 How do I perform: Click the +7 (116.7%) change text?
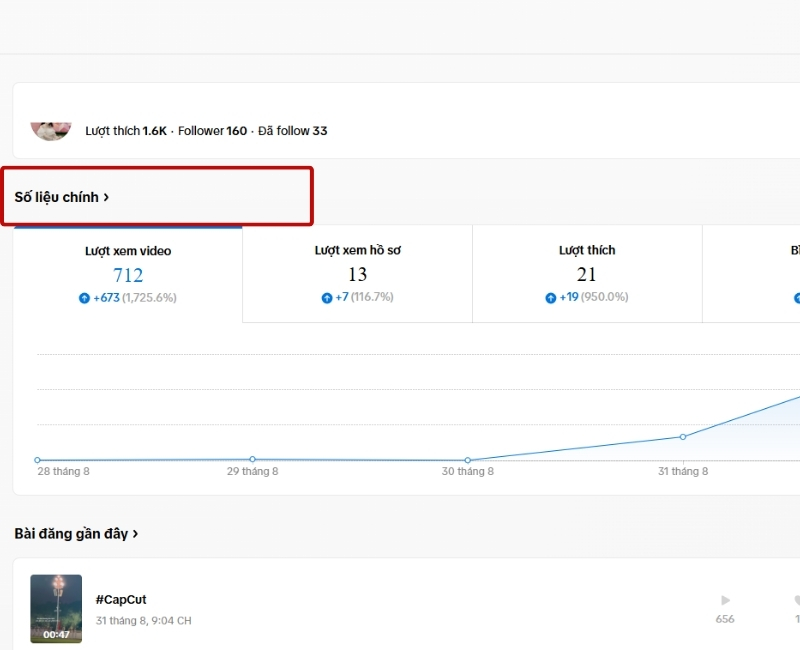point(364,297)
